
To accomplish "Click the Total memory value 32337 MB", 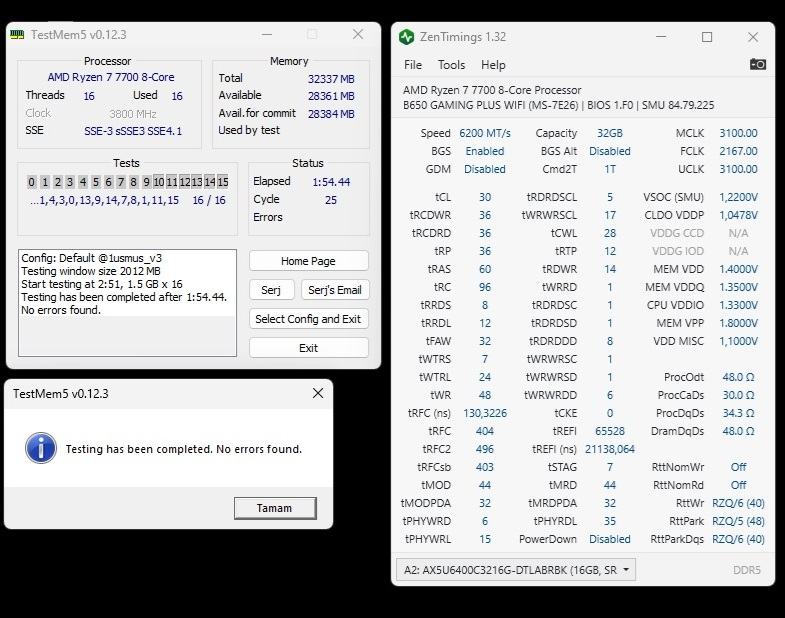I will pos(331,79).
